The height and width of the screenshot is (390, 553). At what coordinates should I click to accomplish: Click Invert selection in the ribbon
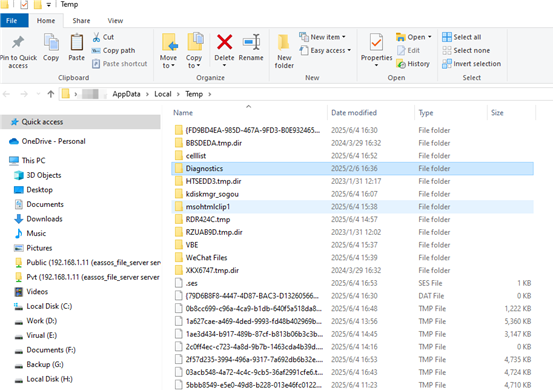click(x=472, y=64)
